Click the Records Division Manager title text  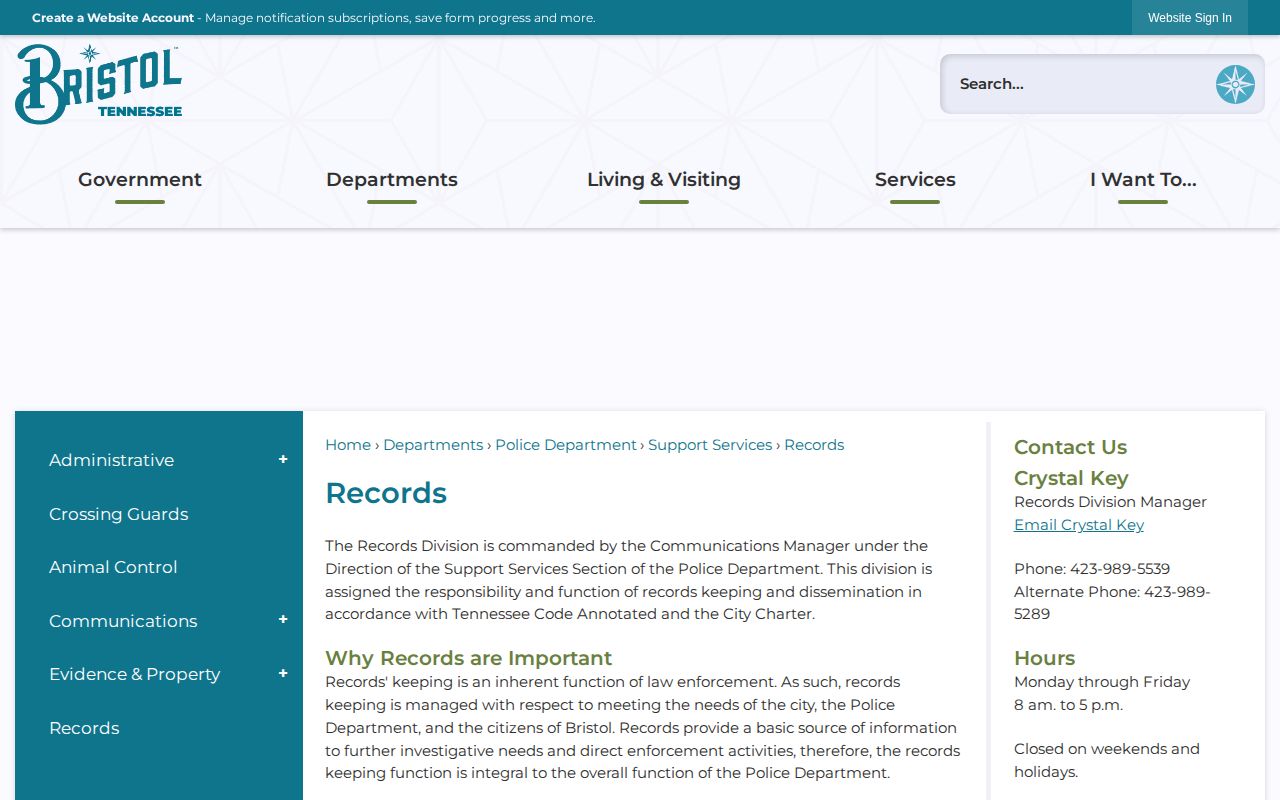(x=1110, y=502)
